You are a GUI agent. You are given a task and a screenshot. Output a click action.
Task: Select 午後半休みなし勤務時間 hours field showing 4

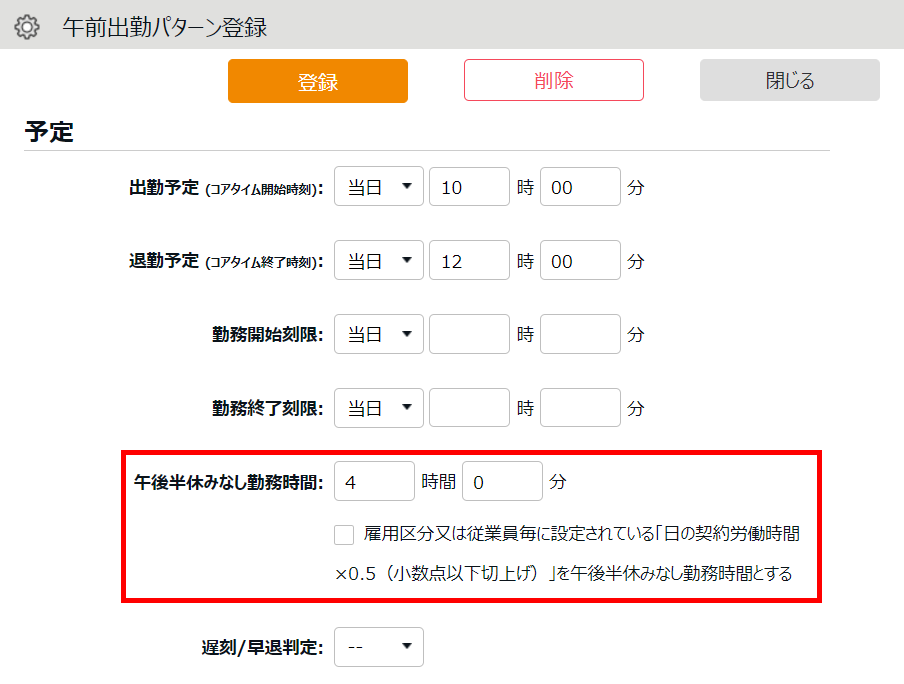click(374, 482)
